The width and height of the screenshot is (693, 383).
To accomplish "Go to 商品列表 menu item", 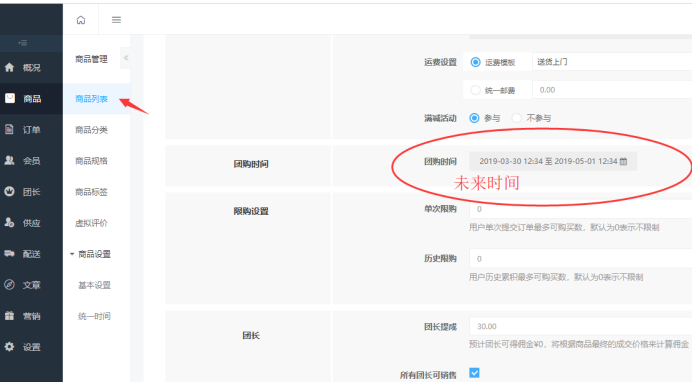I will (x=91, y=99).
